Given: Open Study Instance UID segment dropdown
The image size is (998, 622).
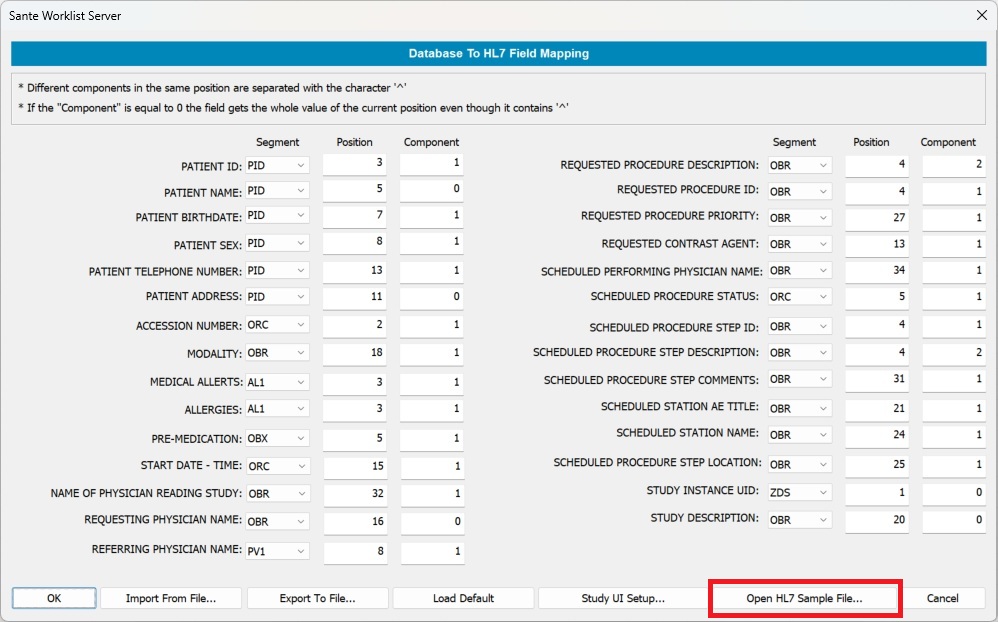Looking at the screenshot, I should pyautogui.click(x=799, y=492).
